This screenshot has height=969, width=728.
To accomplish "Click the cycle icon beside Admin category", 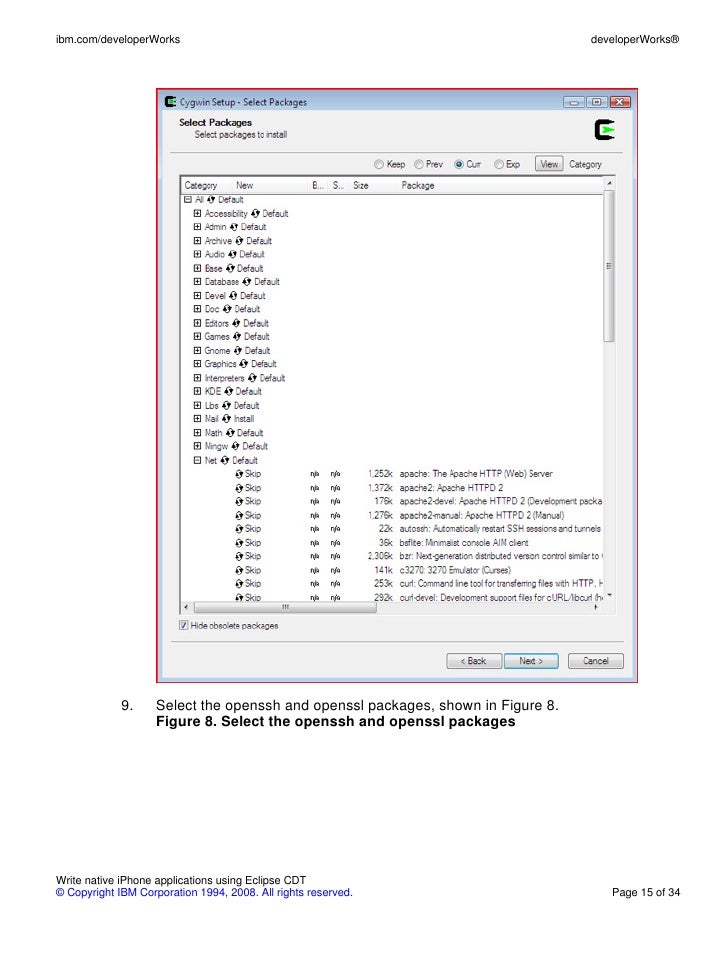I will pos(234,227).
